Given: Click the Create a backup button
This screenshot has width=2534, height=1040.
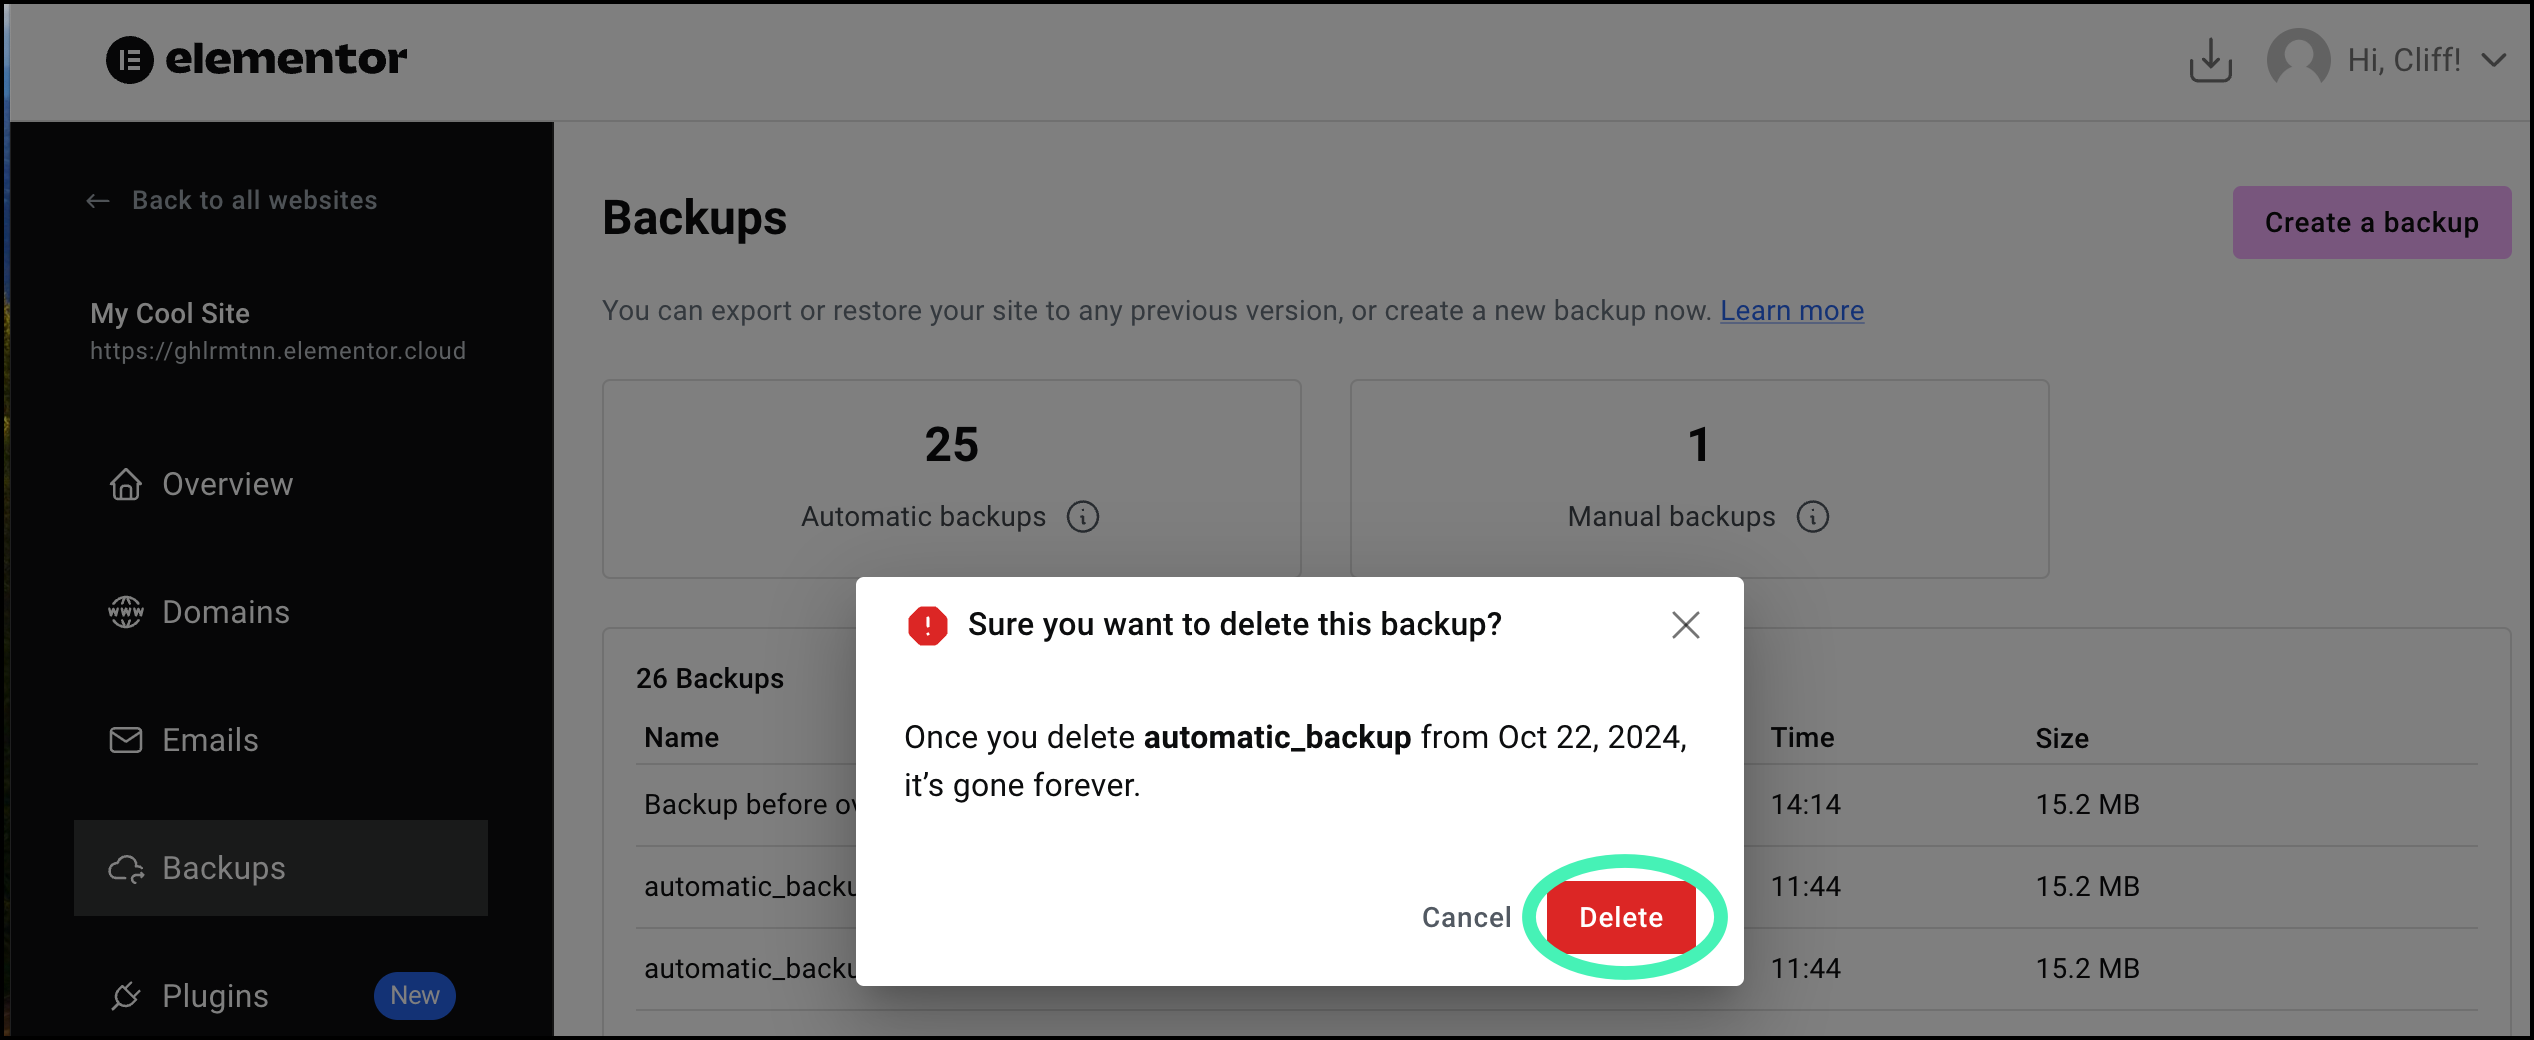Looking at the screenshot, I should [2372, 222].
